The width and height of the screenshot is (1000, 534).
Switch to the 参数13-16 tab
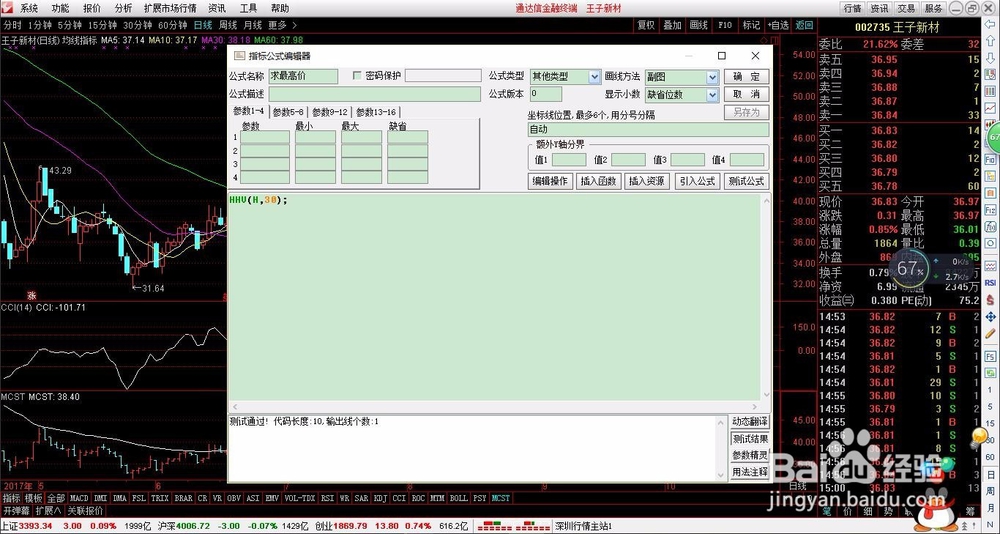[376, 112]
